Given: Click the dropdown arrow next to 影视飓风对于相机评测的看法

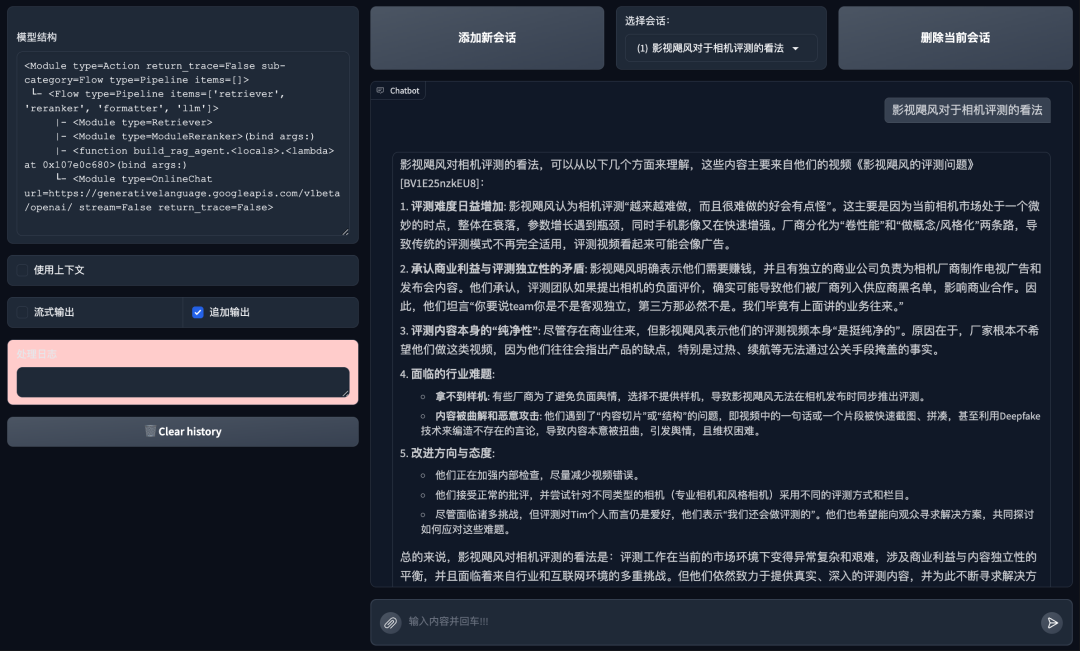Looking at the screenshot, I should (796, 48).
